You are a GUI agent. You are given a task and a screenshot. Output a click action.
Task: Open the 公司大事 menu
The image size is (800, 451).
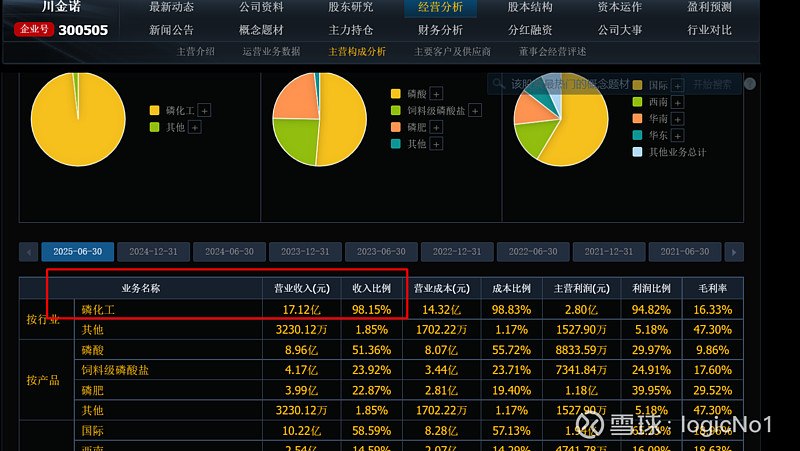(620, 30)
